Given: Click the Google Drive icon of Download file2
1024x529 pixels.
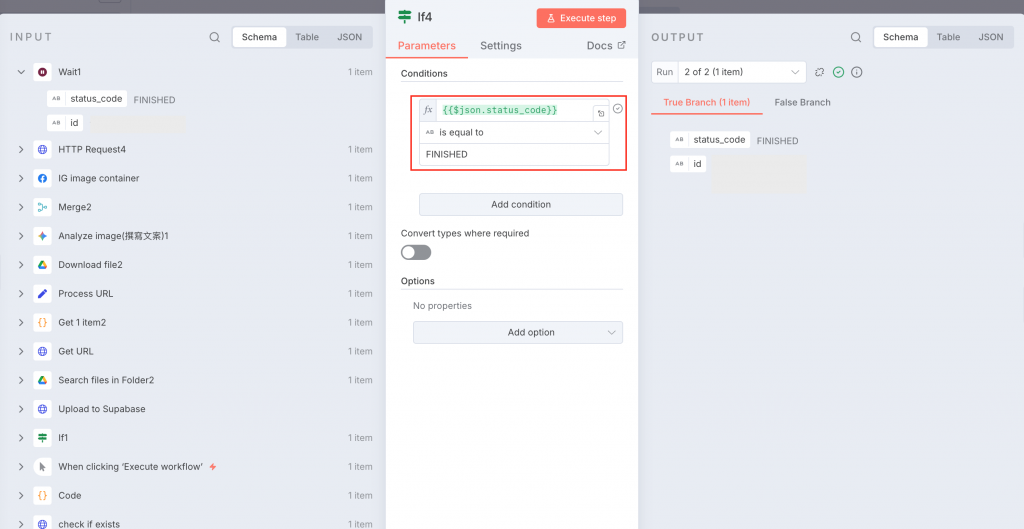Looking at the screenshot, I should (x=42, y=264).
